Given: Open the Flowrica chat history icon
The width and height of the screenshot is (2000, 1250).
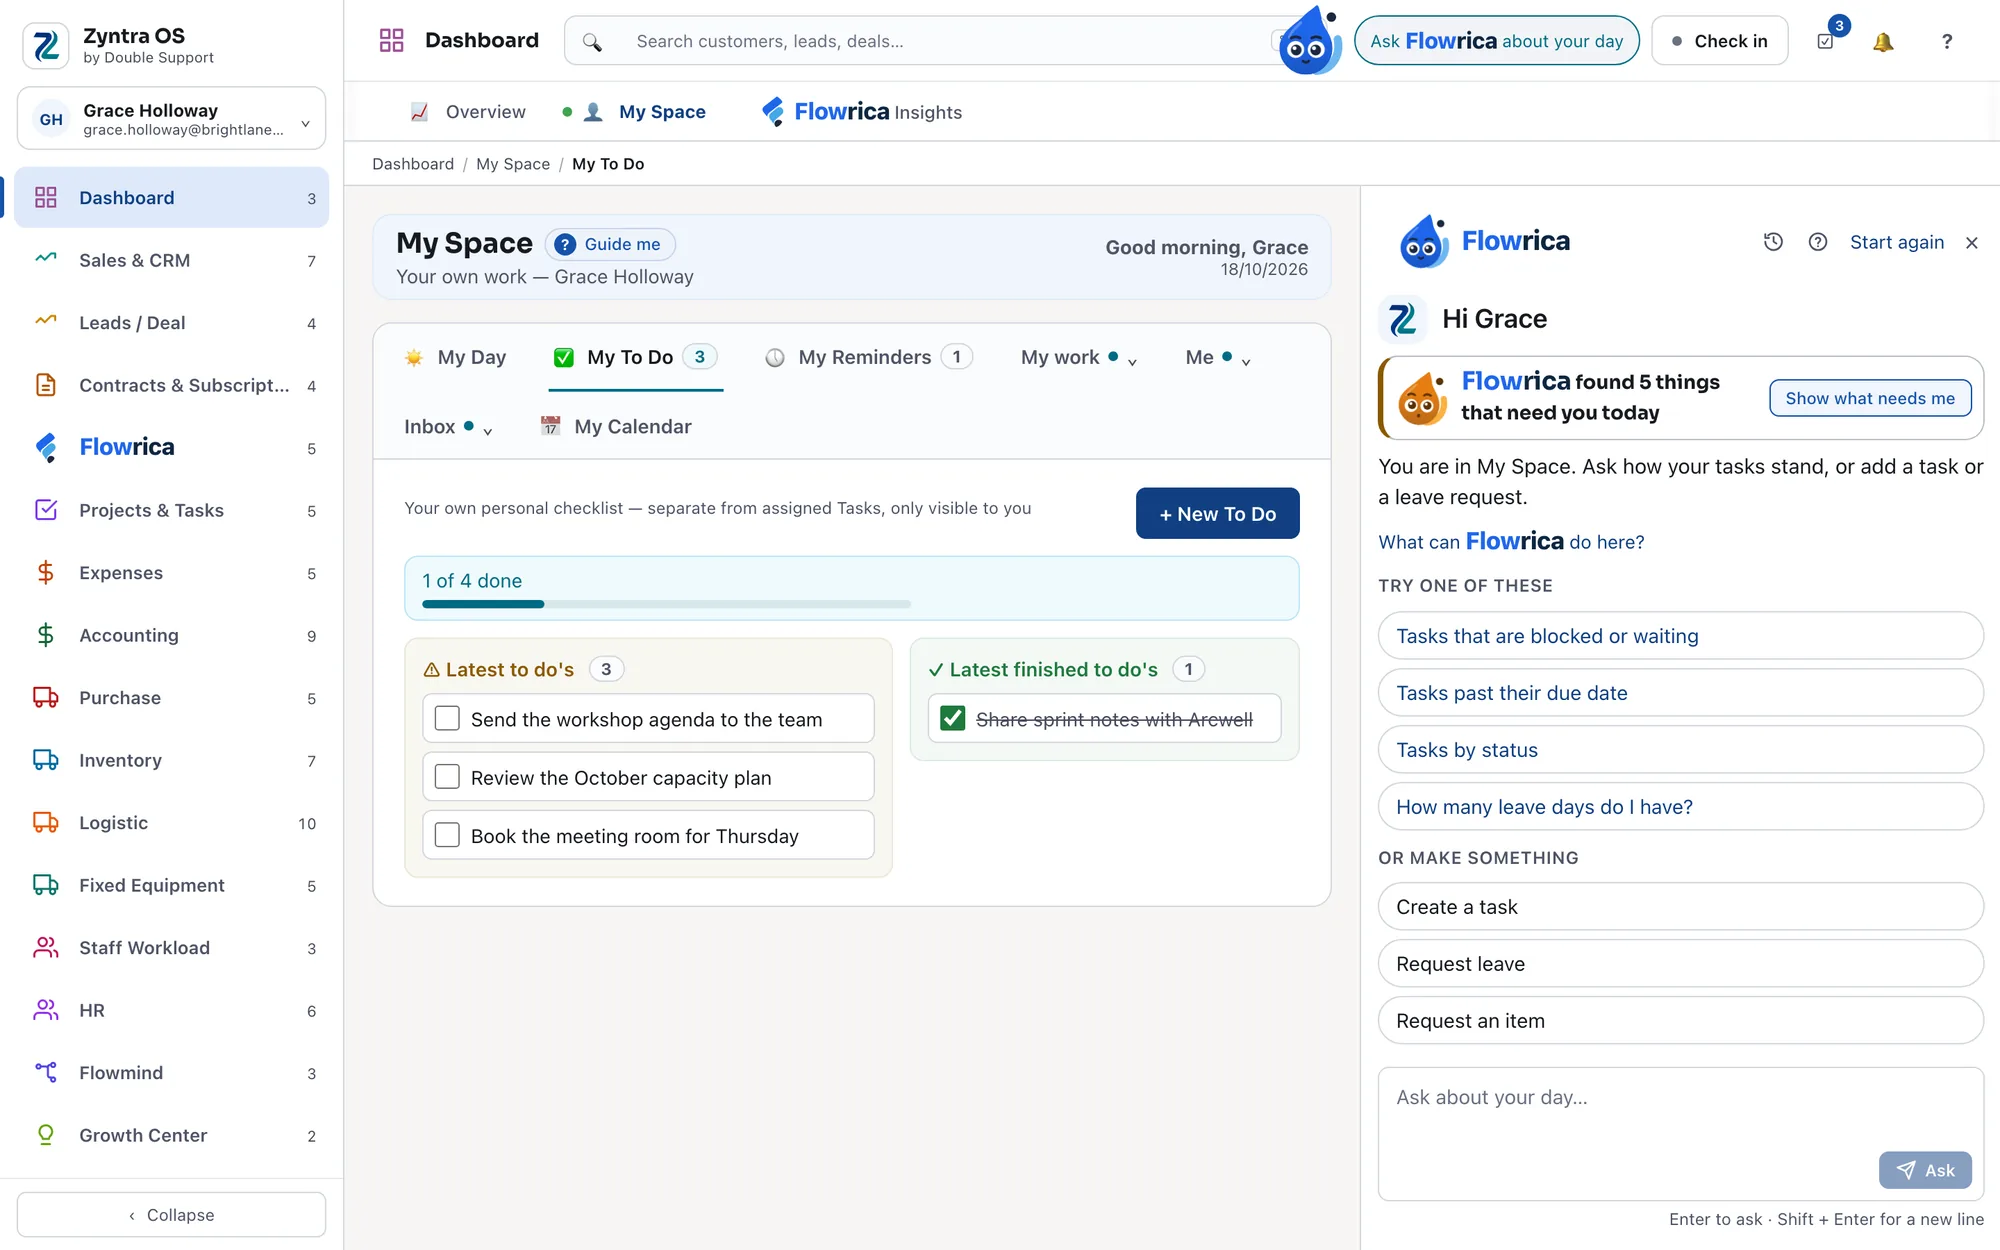Looking at the screenshot, I should coord(1773,242).
